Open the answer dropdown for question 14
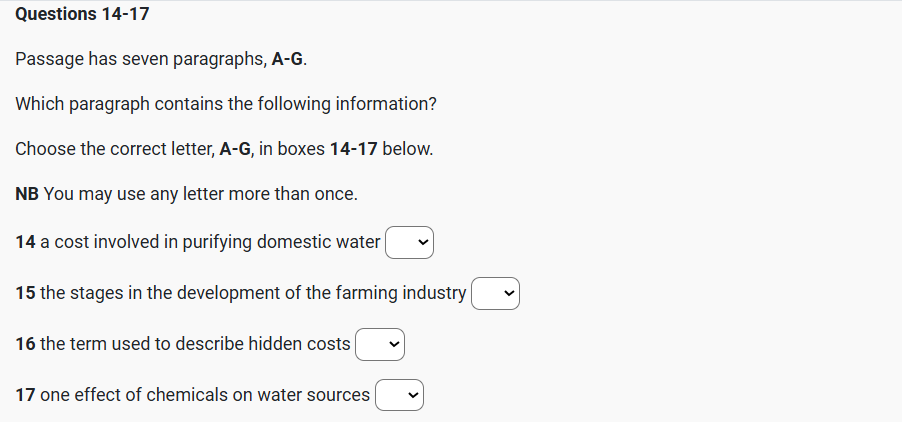Screen dimensions: 902x422 click(410, 242)
